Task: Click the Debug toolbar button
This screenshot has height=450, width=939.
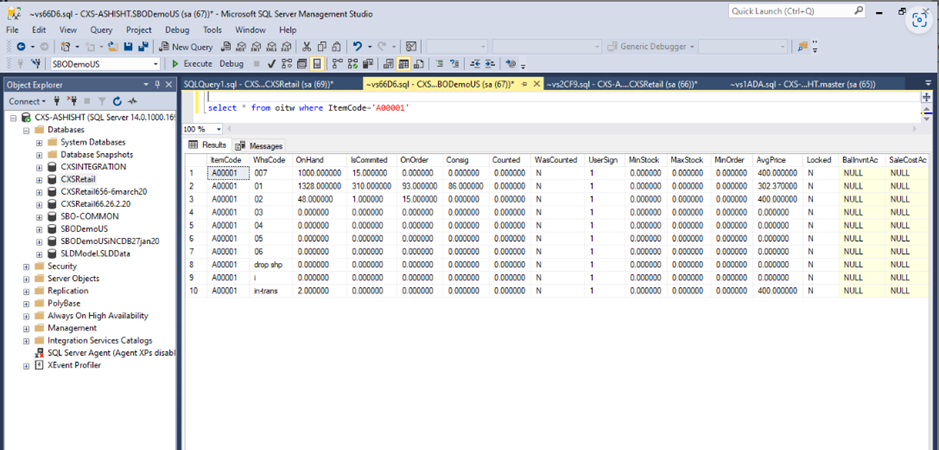Action: (231, 64)
